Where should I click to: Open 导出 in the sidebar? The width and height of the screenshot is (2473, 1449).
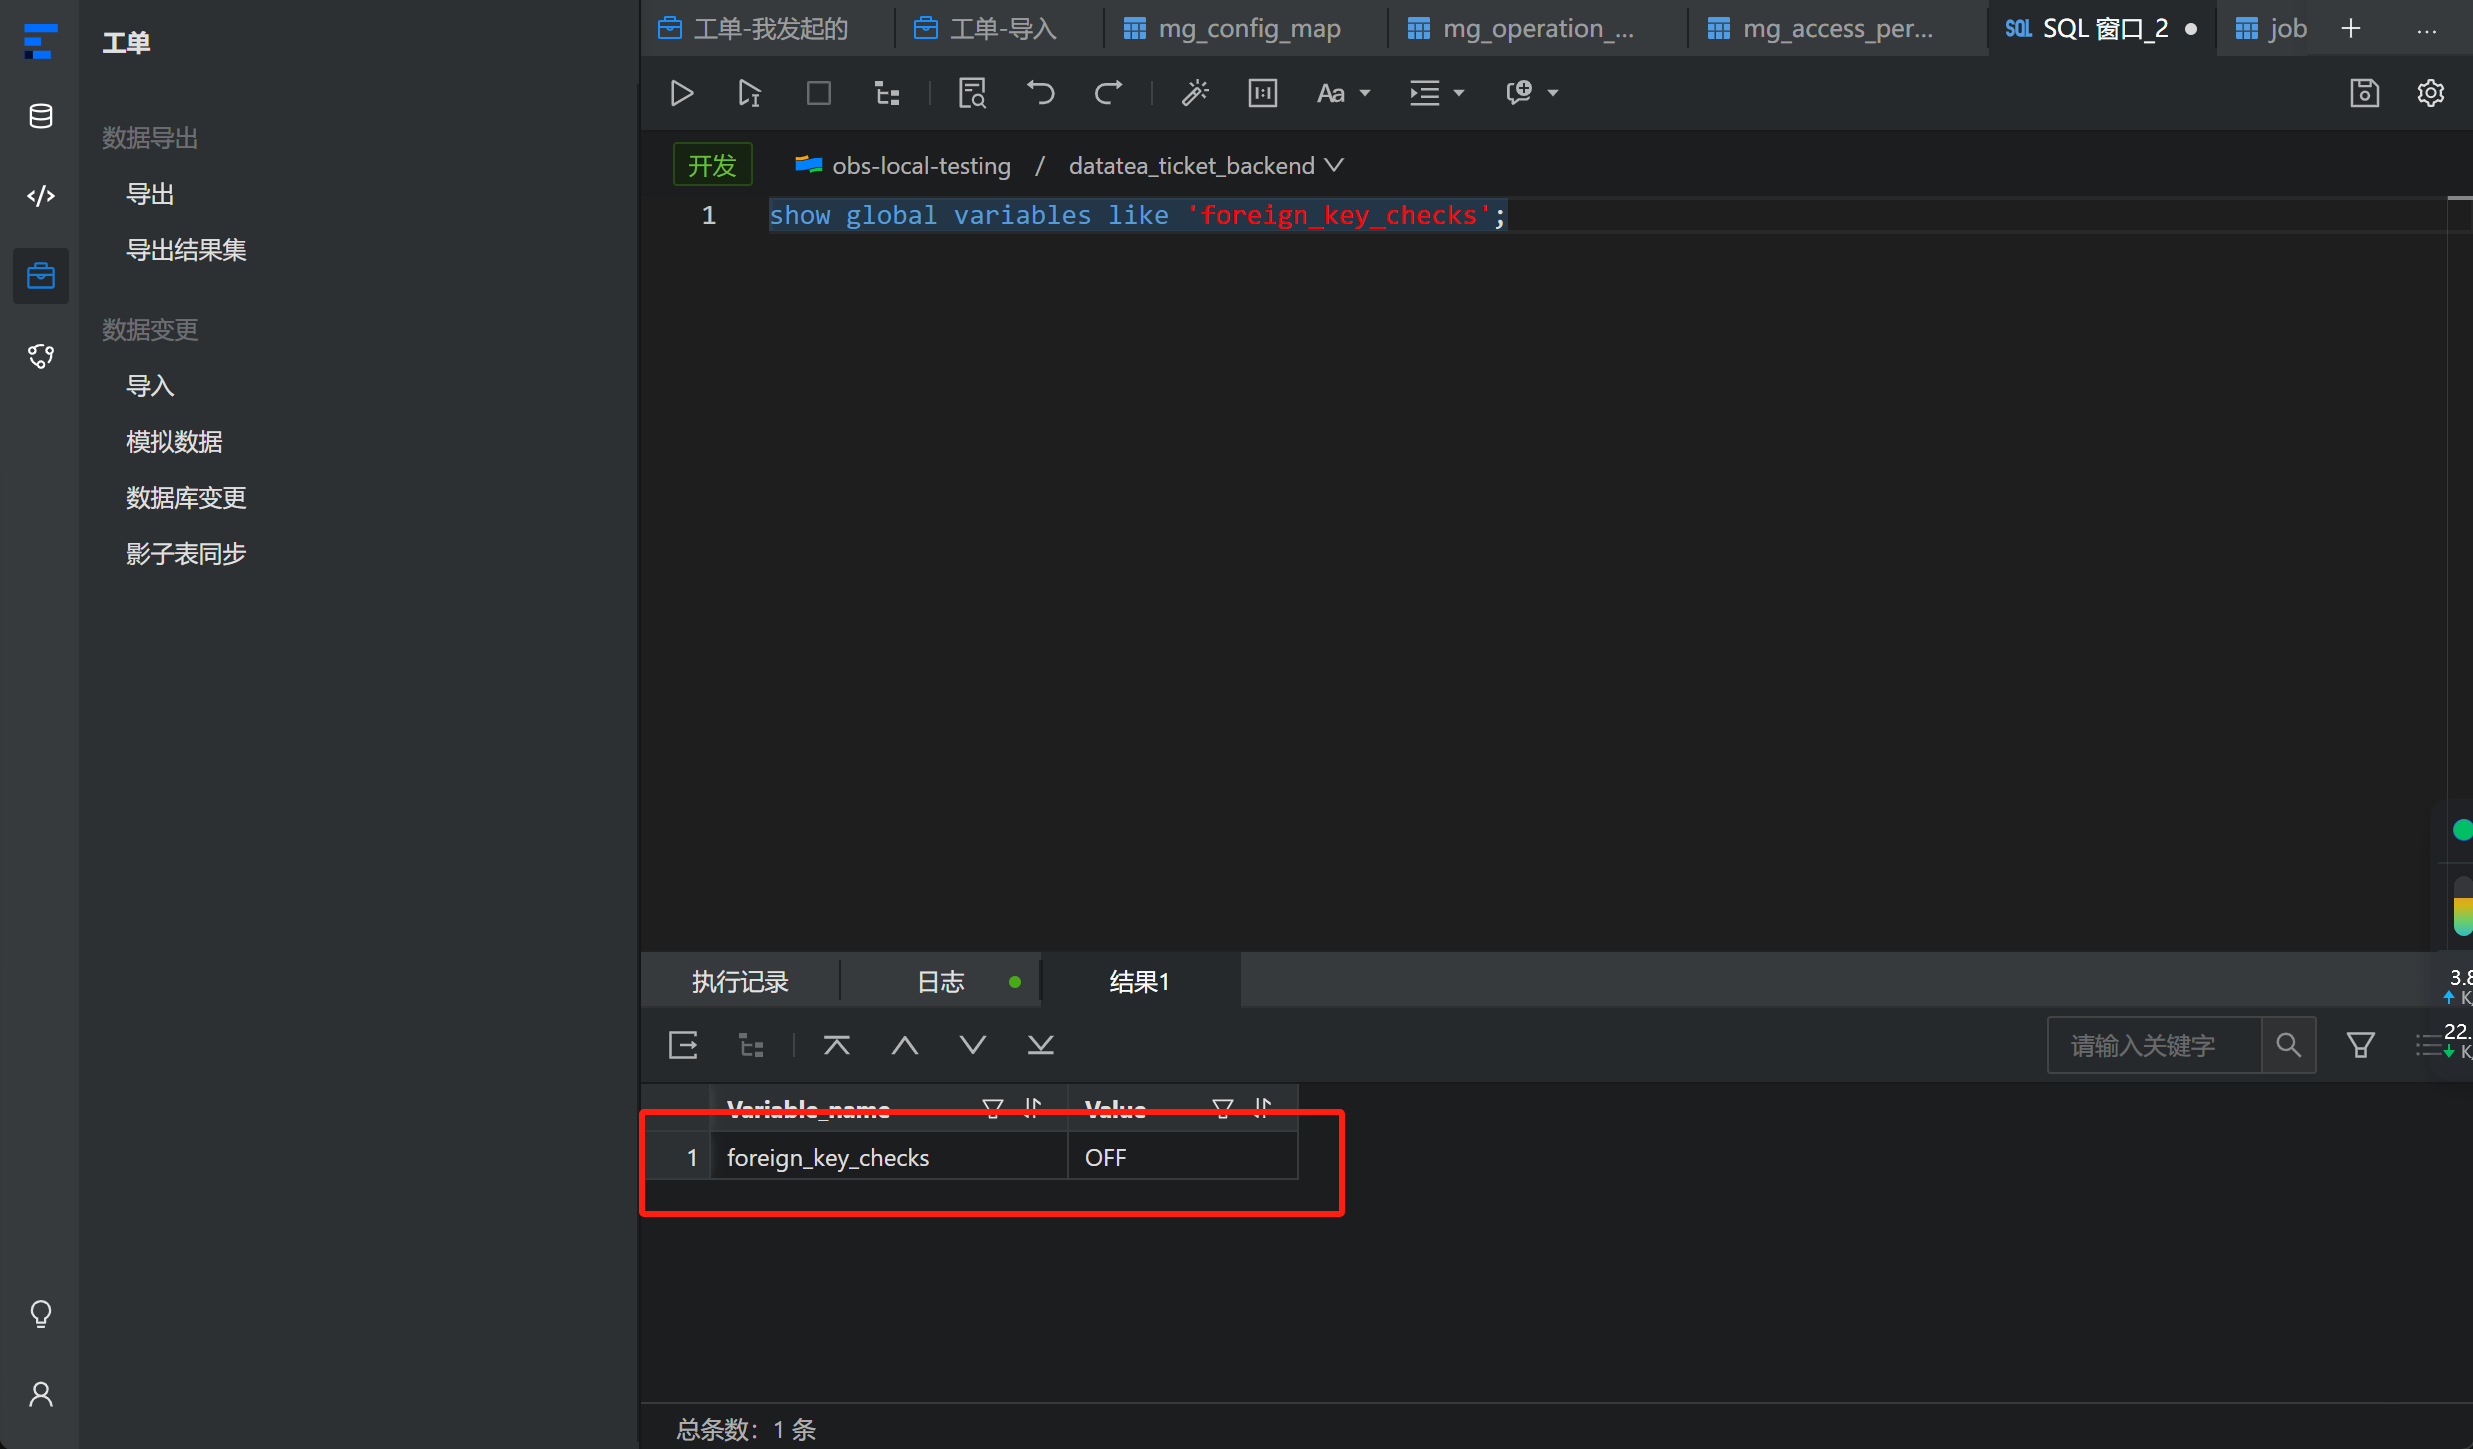pos(150,194)
